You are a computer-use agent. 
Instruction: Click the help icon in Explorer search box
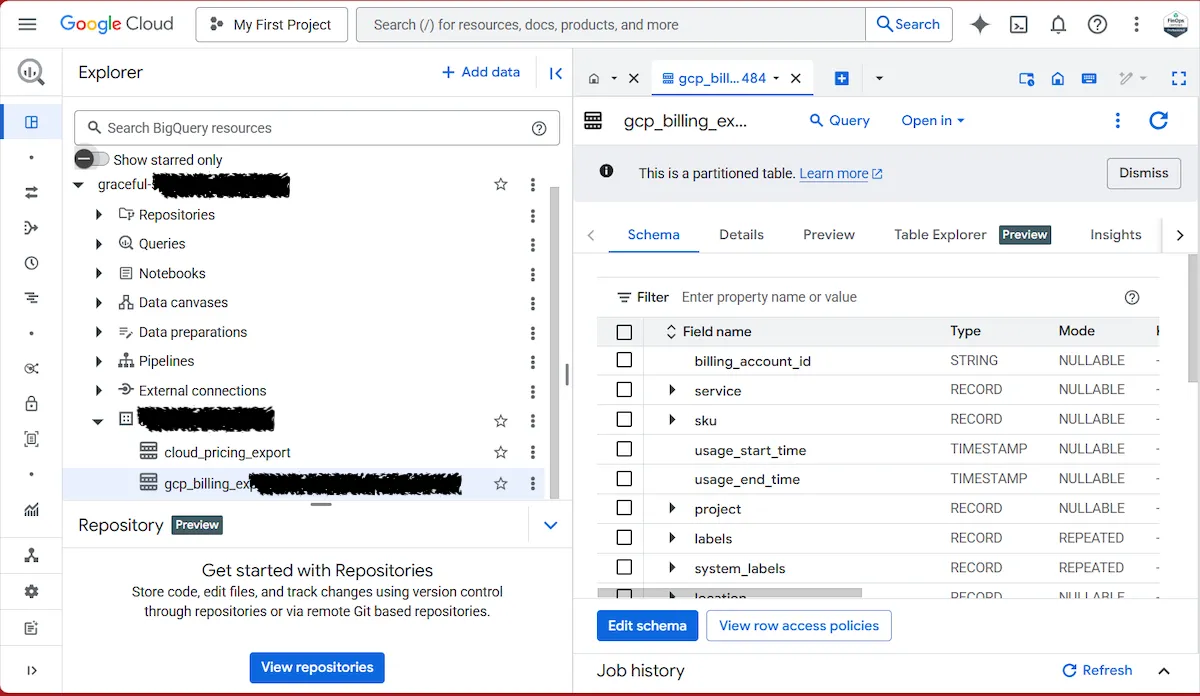tap(539, 128)
